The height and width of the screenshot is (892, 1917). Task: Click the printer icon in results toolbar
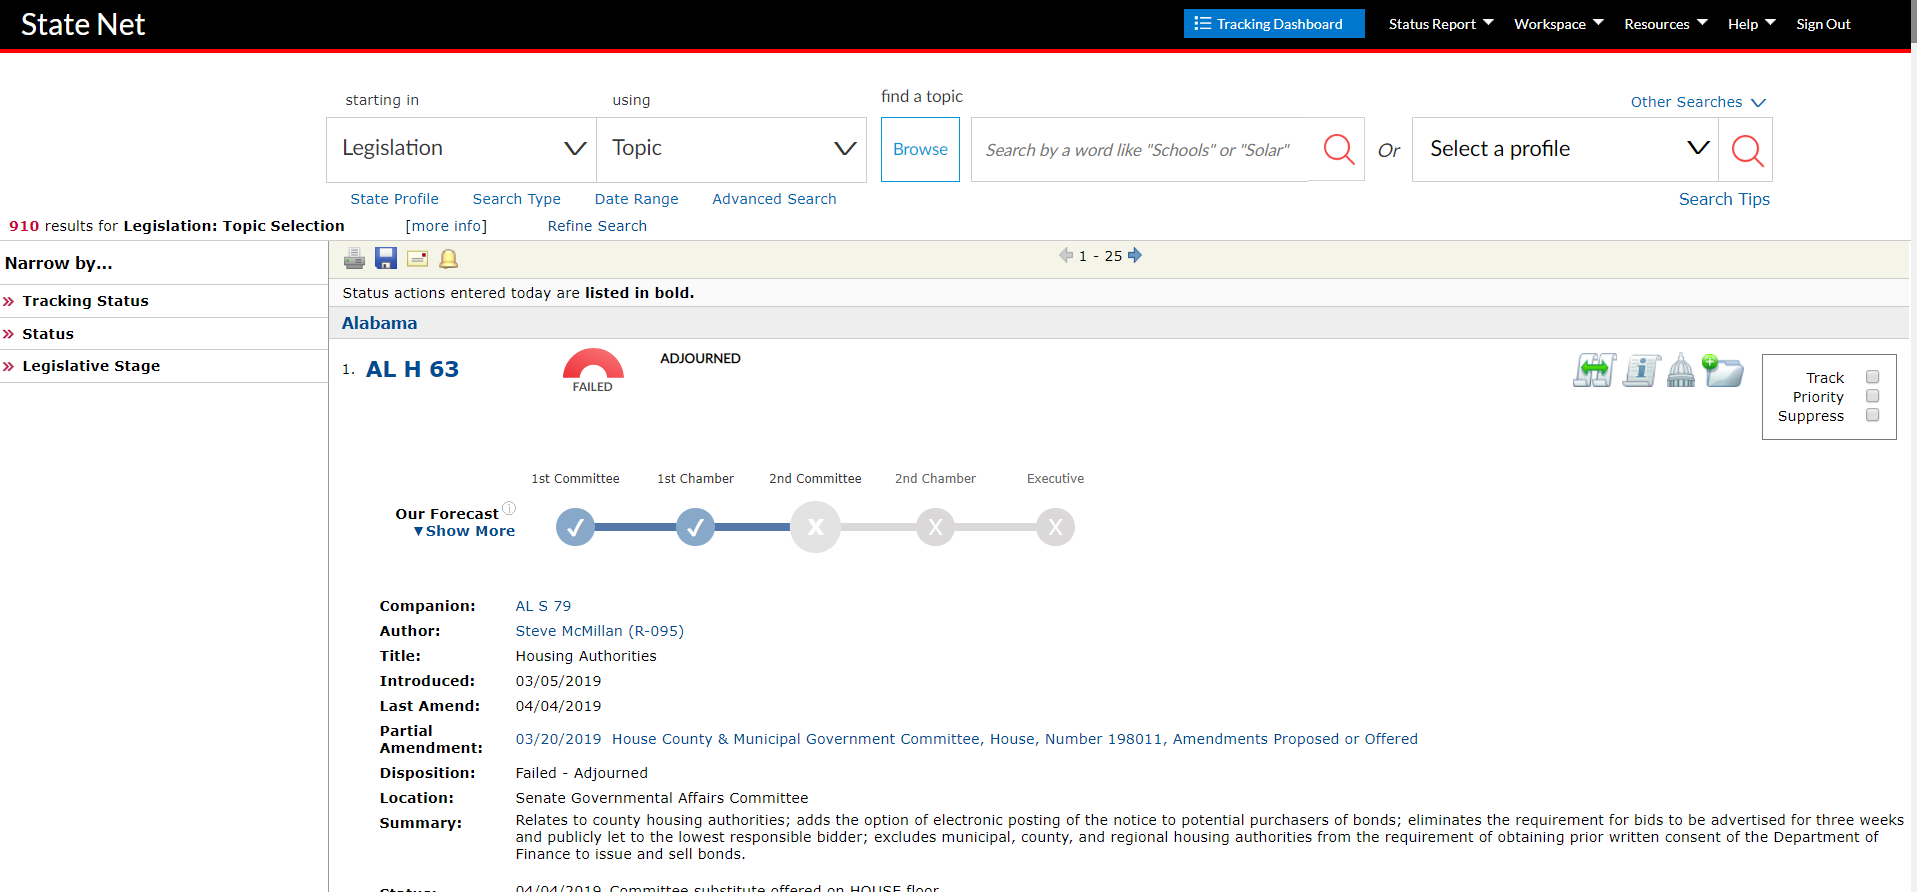click(x=354, y=259)
